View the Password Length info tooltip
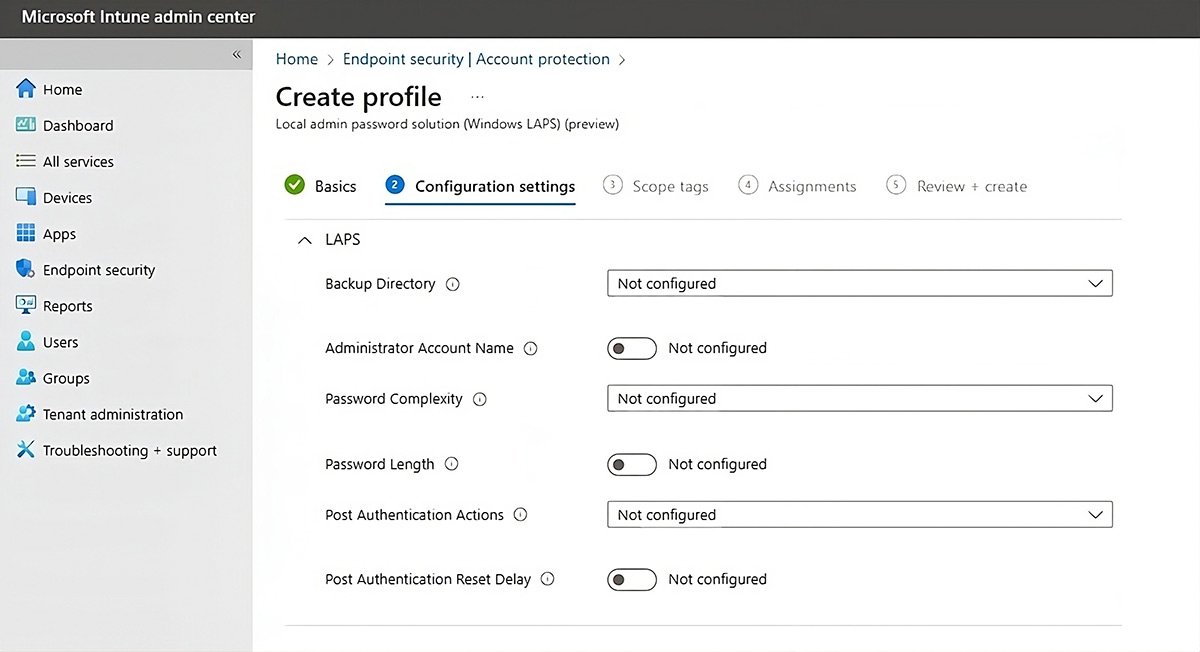The height and width of the screenshot is (652, 1200). coord(451,463)
